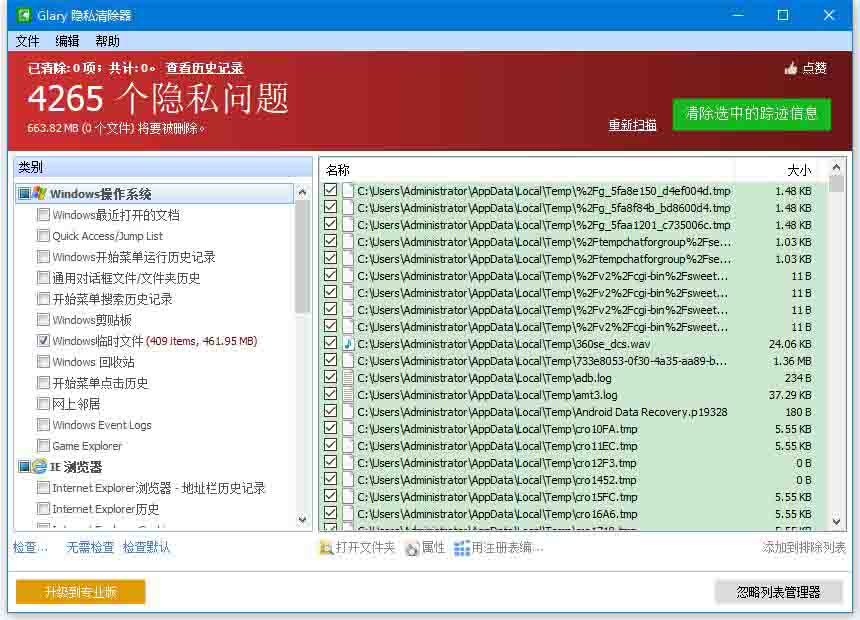This screenshot has height=620, width=860.
Task: Click the 属性 properties icon
Action: (x=412, y=548)
